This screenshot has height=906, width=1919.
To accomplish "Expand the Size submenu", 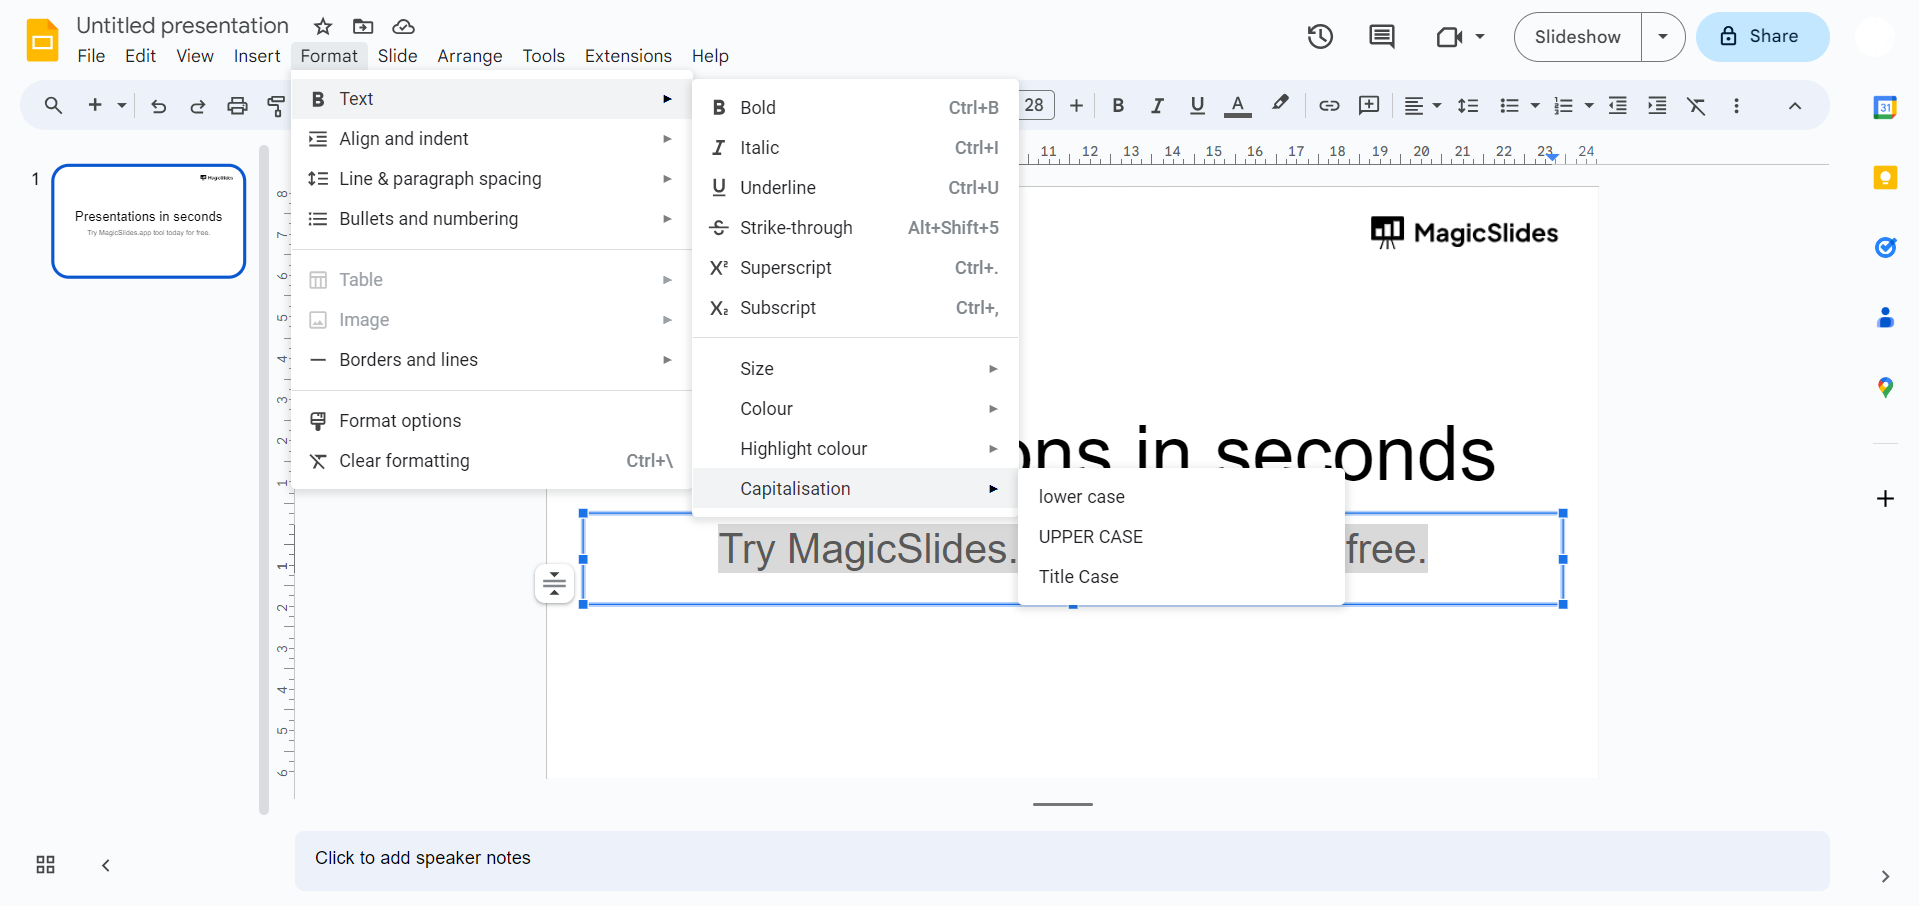I will (x=855, y=369).
